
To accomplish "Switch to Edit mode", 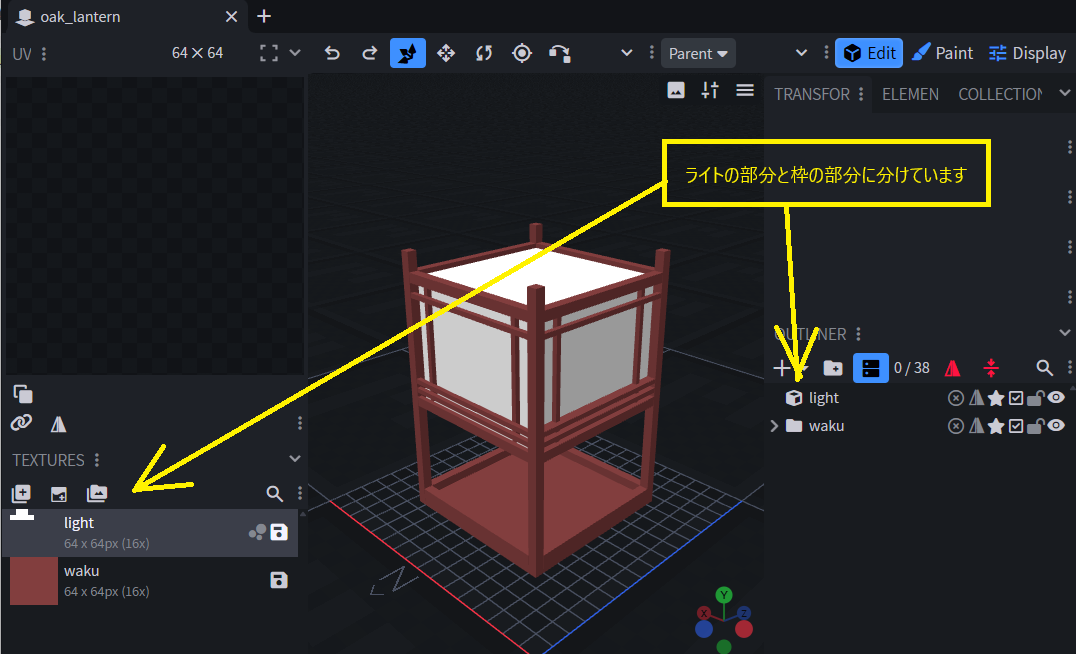I will pyautogui.click(x=869, y=53).
